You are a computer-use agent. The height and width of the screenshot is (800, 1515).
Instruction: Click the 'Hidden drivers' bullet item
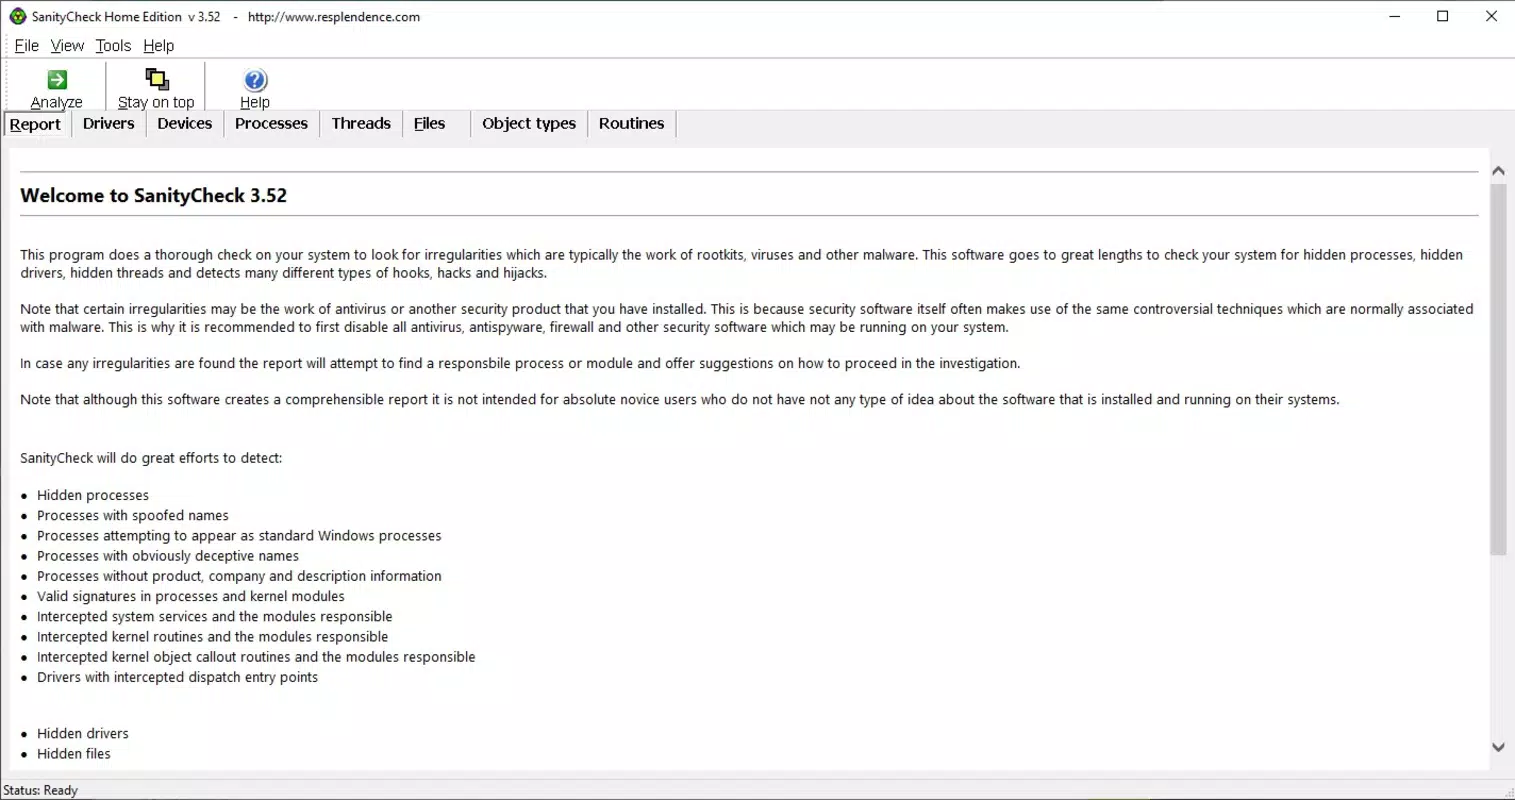pyautogui.click(x=83, y=733)
